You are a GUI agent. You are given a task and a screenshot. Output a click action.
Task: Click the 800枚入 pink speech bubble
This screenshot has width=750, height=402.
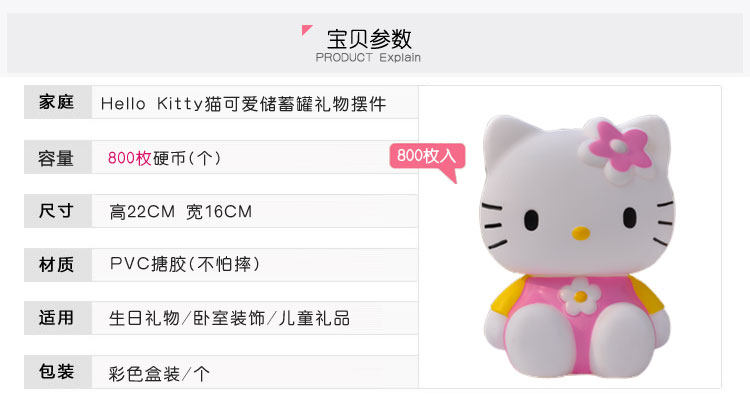tap(427, 159)
